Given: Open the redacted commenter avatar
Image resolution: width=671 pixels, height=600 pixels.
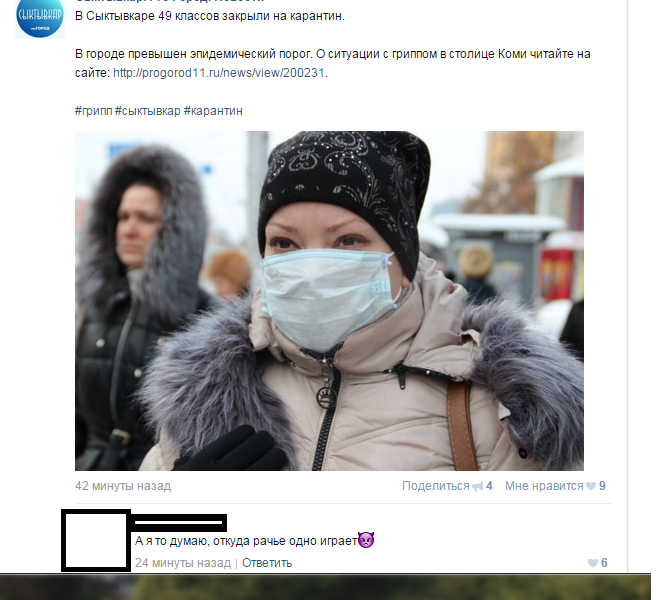Looking at the screenshot, I should click(96, 540).
